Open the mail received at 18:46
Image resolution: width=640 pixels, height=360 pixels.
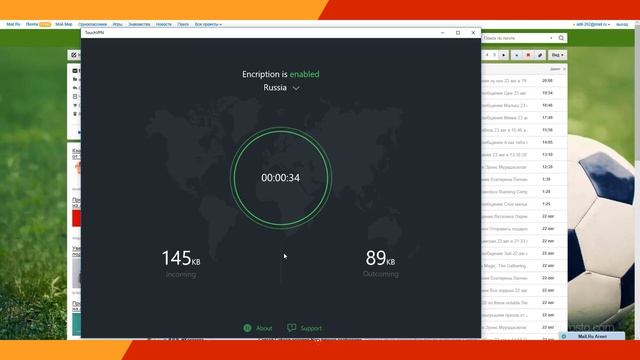click(x=524, y=105)
